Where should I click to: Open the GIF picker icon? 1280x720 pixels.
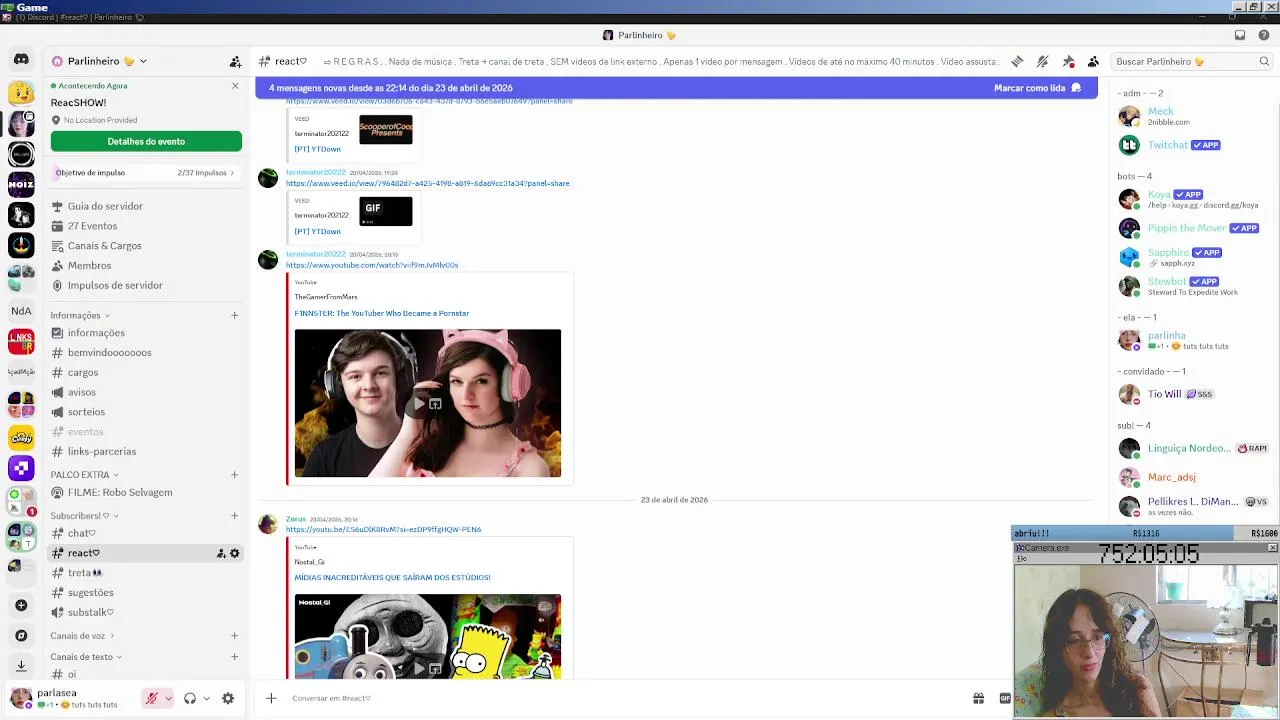[x=1004, y=698]
